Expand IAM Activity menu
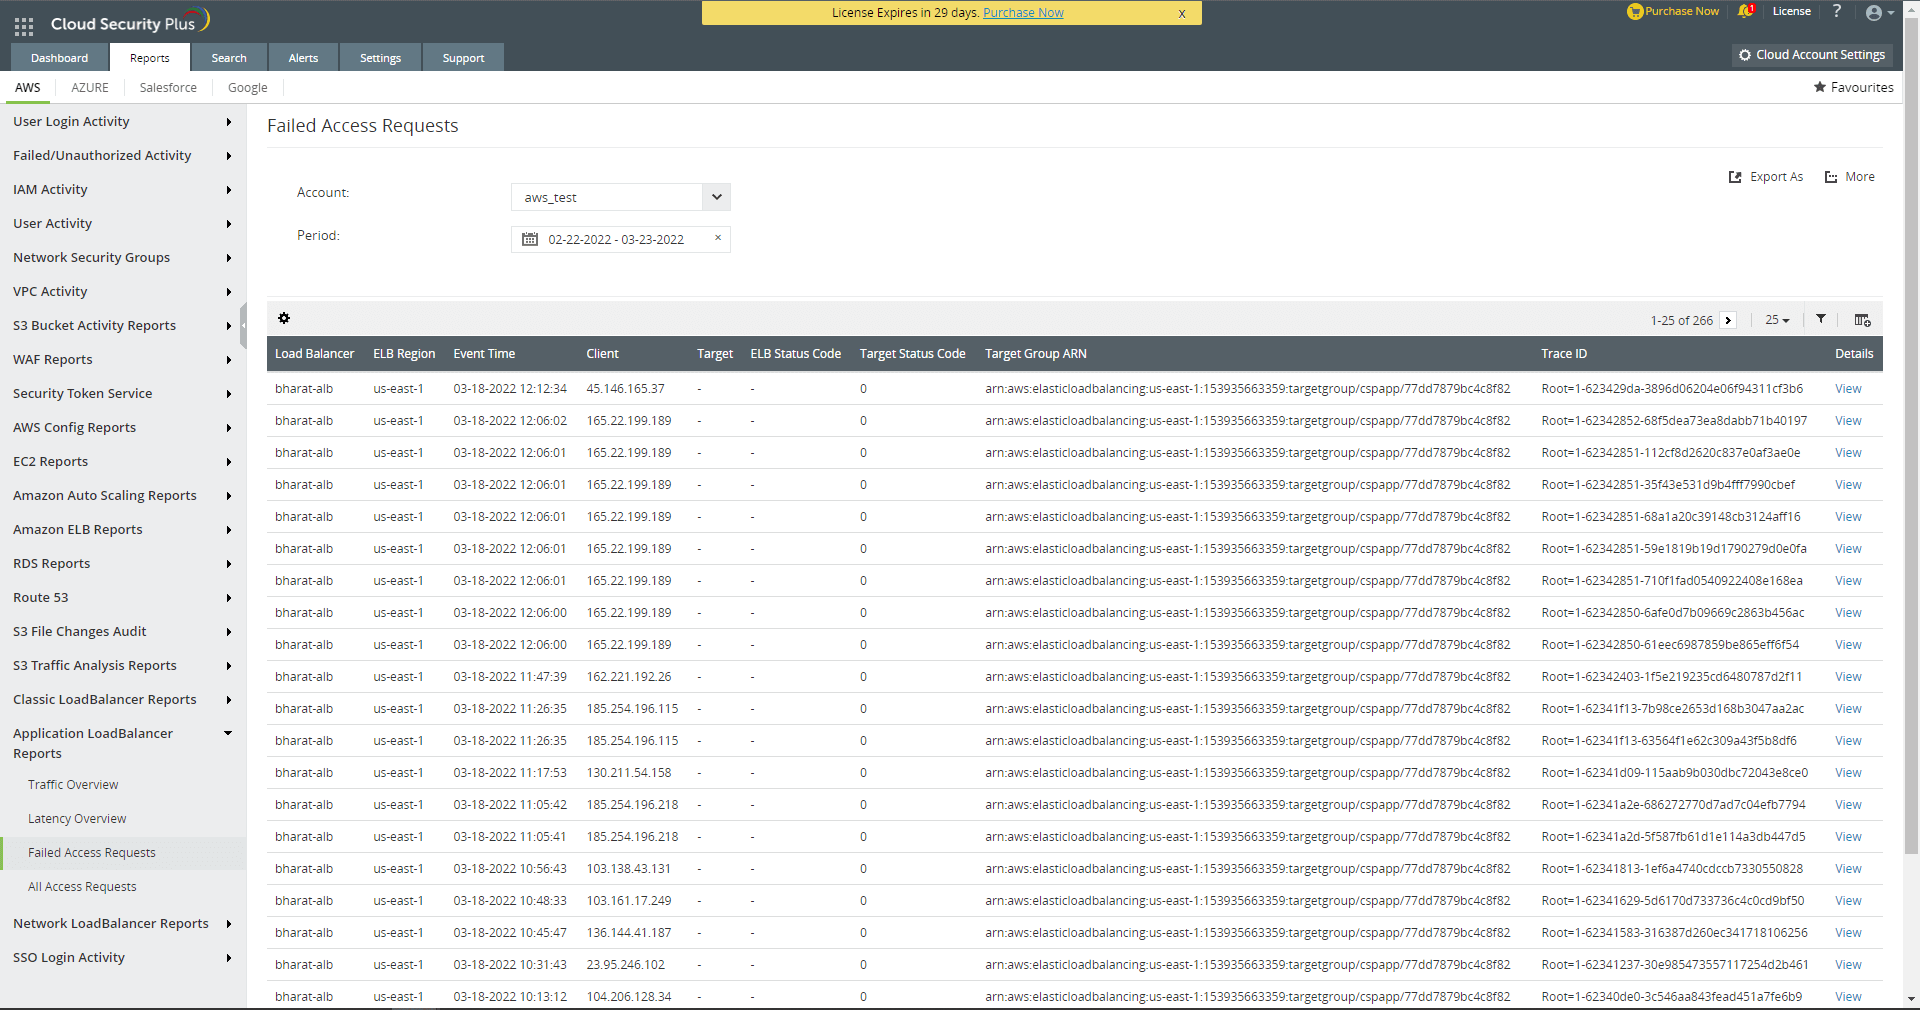 [123, 189]
